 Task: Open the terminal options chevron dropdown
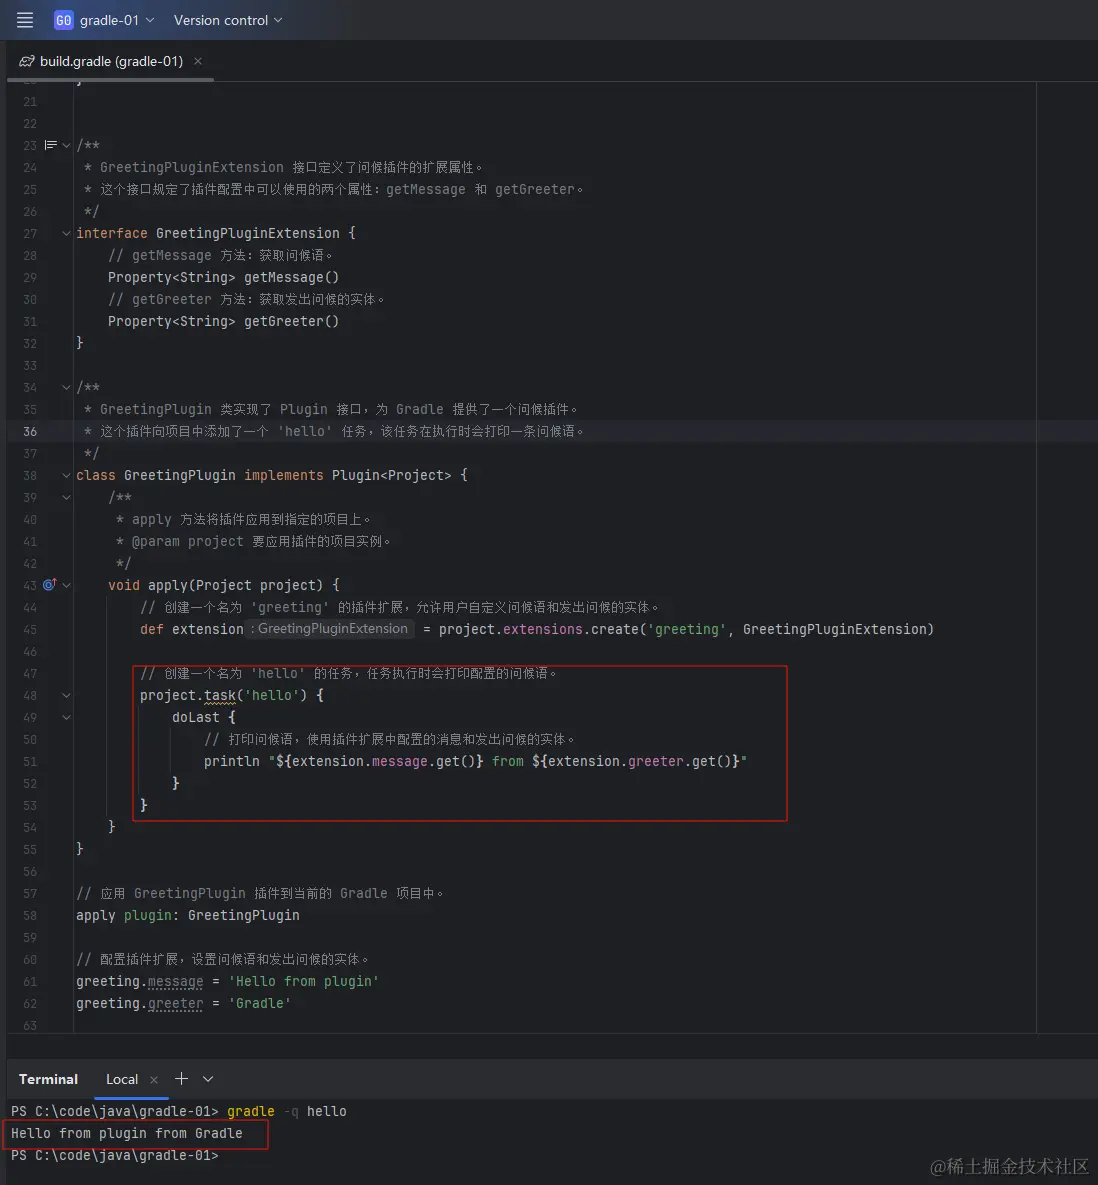(x=208, y=1079)
